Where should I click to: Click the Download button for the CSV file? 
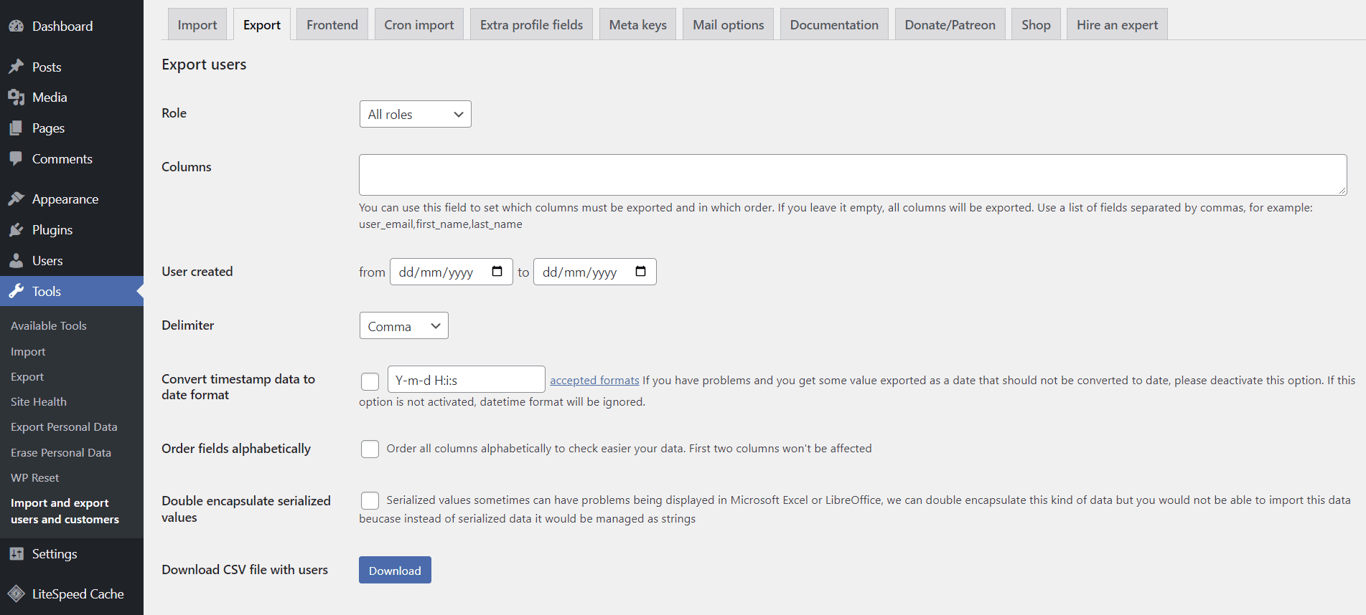click(x=394, y=569)
